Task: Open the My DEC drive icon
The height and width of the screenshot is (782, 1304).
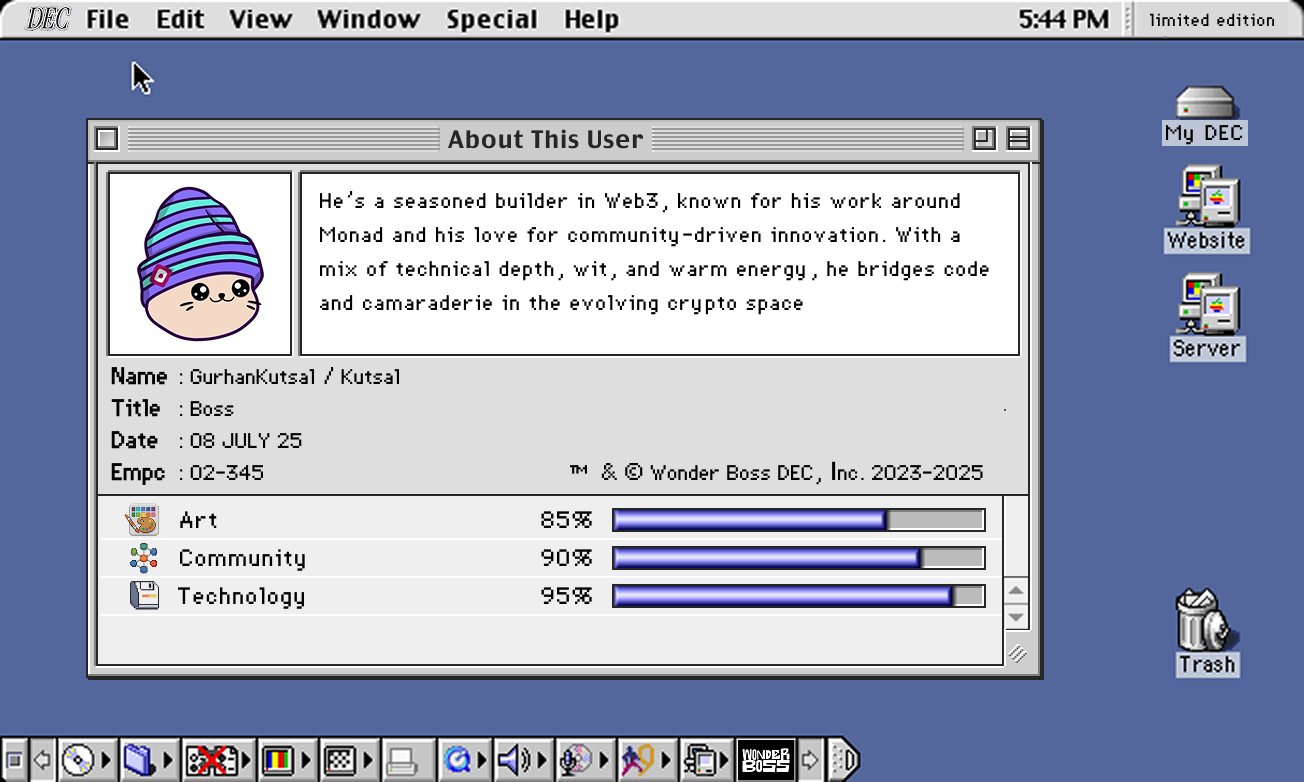Action: click(x=1204, y=104)
